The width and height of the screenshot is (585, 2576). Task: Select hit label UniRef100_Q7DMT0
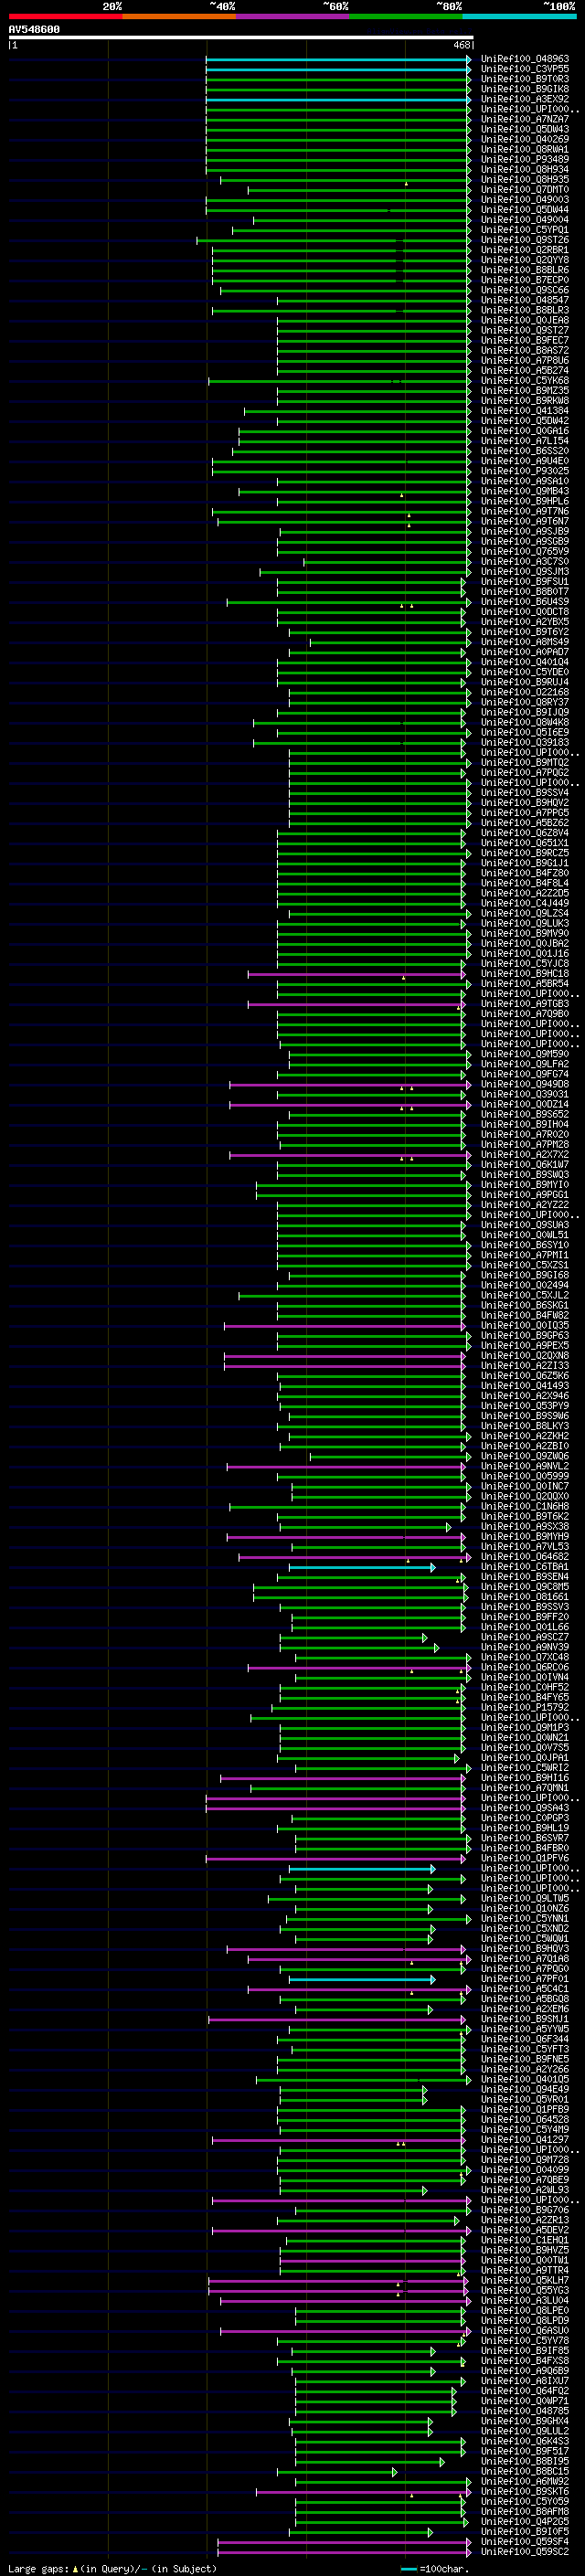[x=524, y=189]
